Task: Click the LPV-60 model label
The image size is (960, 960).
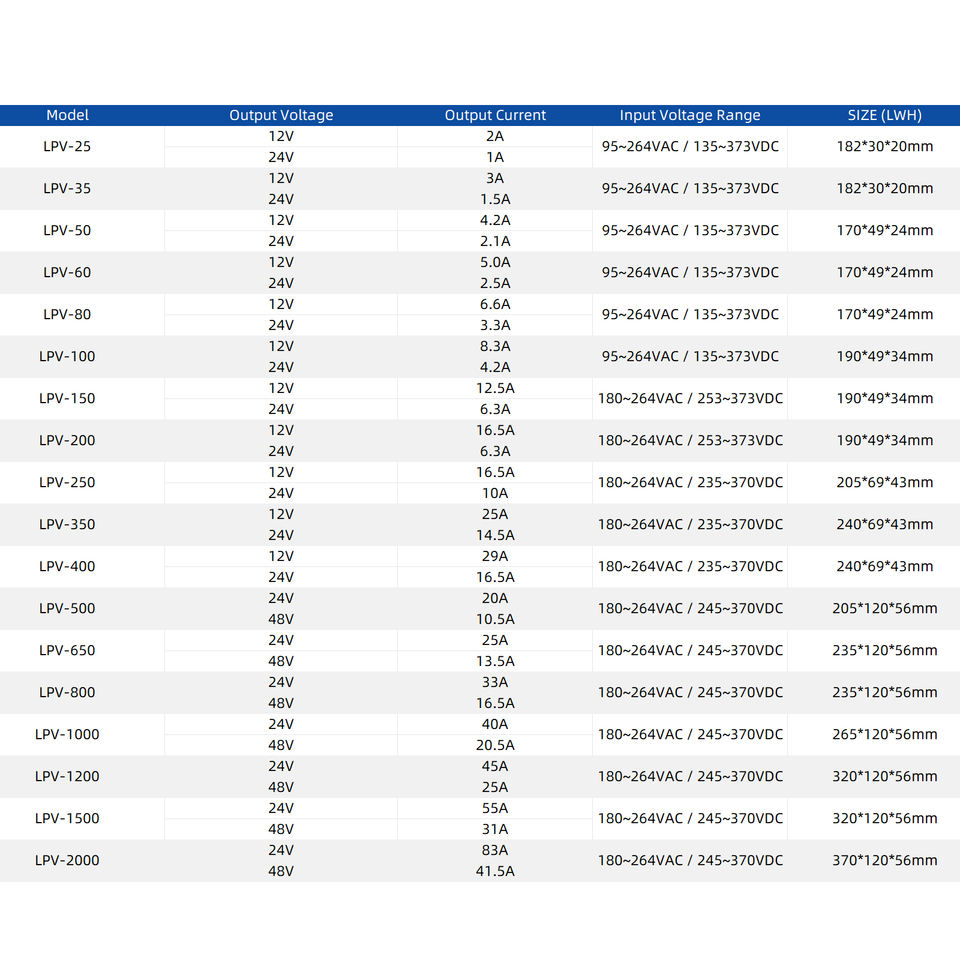Action: (67, 272)
